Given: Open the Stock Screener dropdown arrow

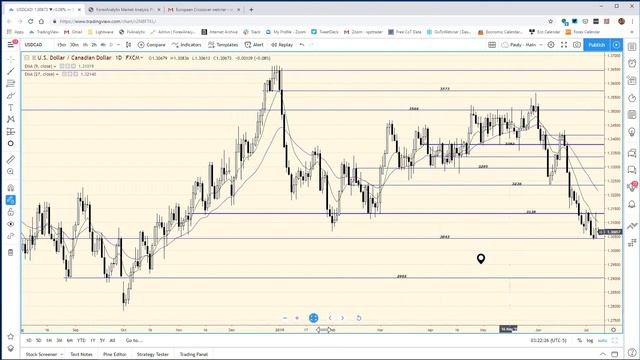Looking at the screenshot, I should tap(62, 354).
